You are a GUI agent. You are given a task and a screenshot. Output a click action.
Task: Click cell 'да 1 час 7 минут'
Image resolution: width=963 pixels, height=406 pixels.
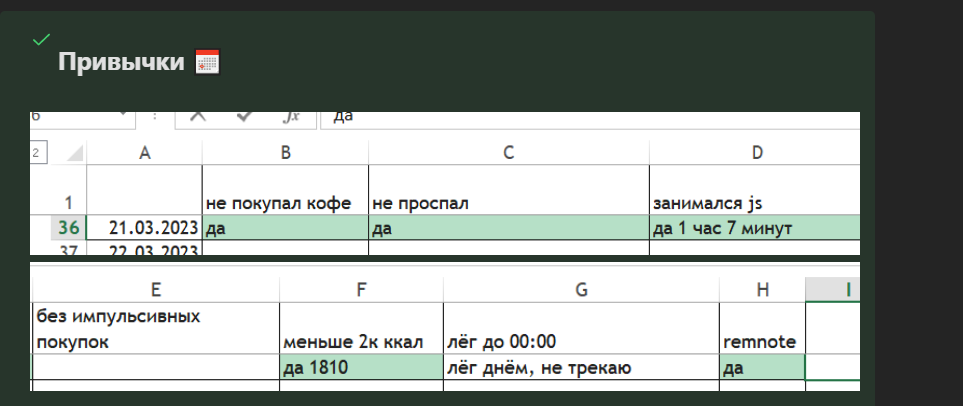point(755,228)
